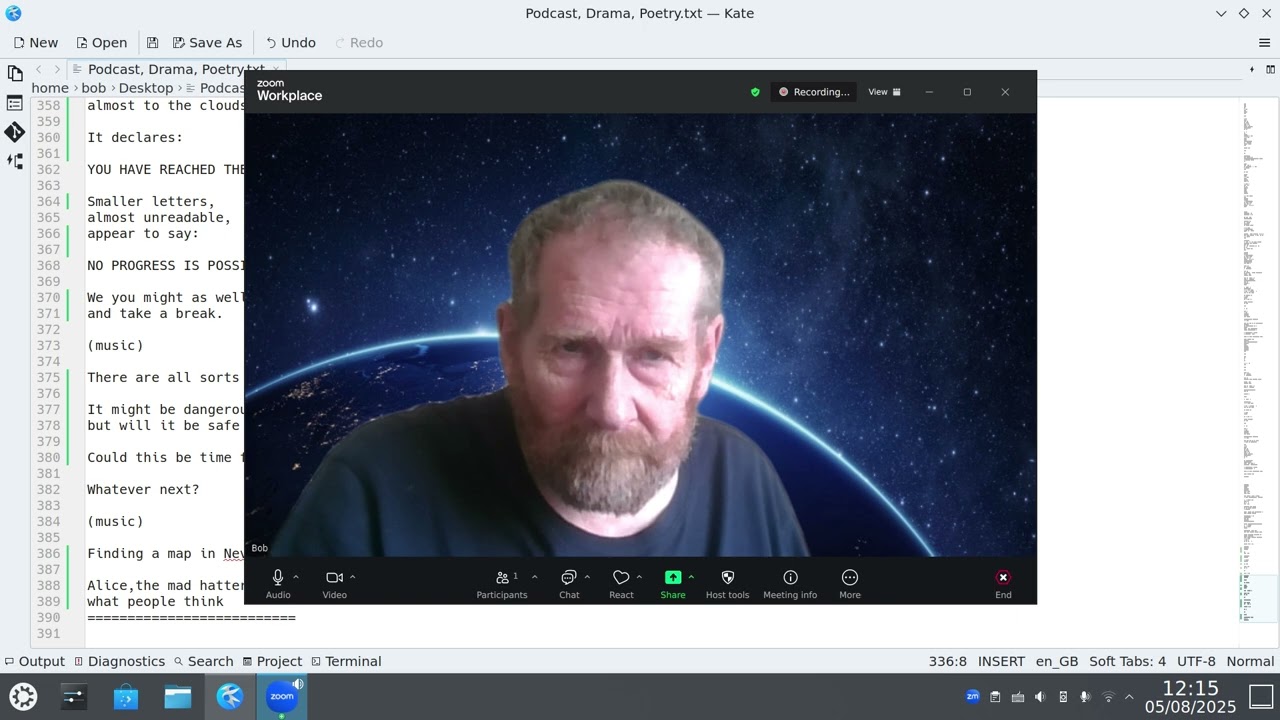Expand Zoom chat options arrow

587,577
